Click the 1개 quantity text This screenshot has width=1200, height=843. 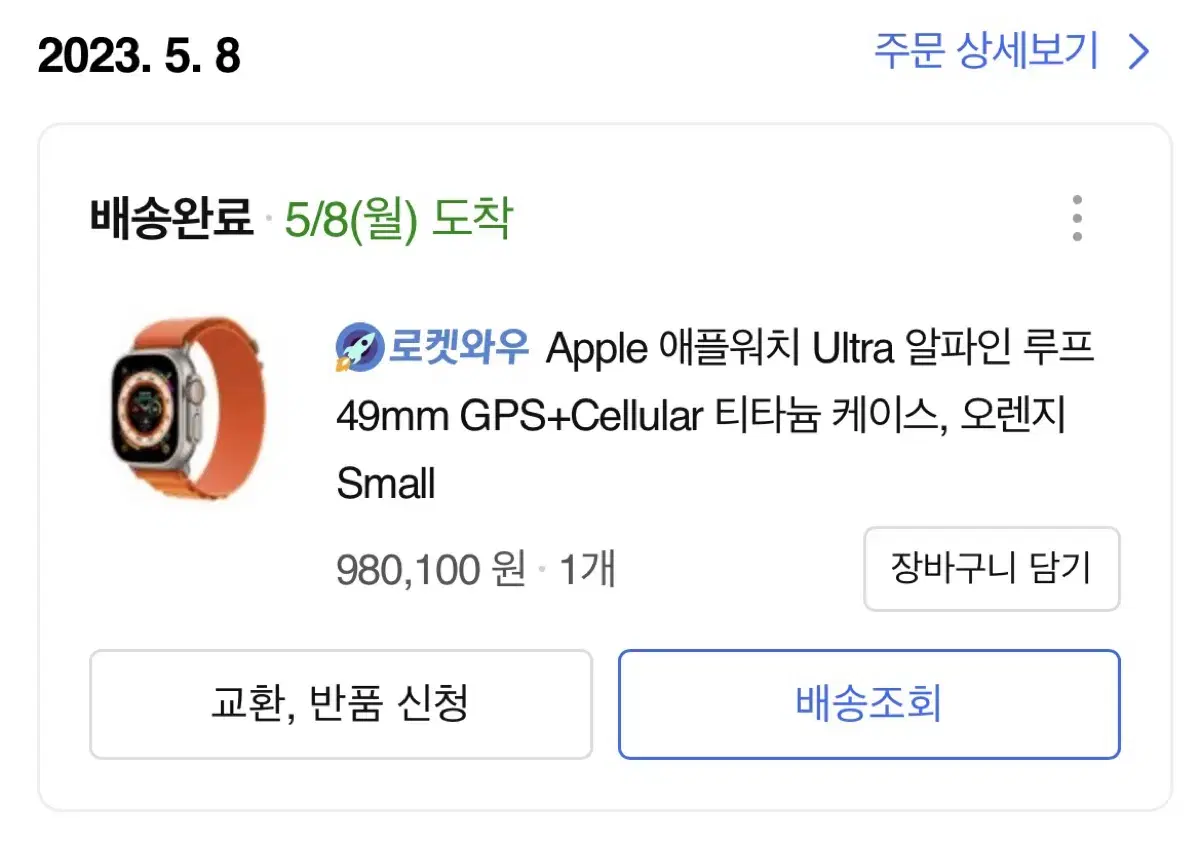(587, 569)
